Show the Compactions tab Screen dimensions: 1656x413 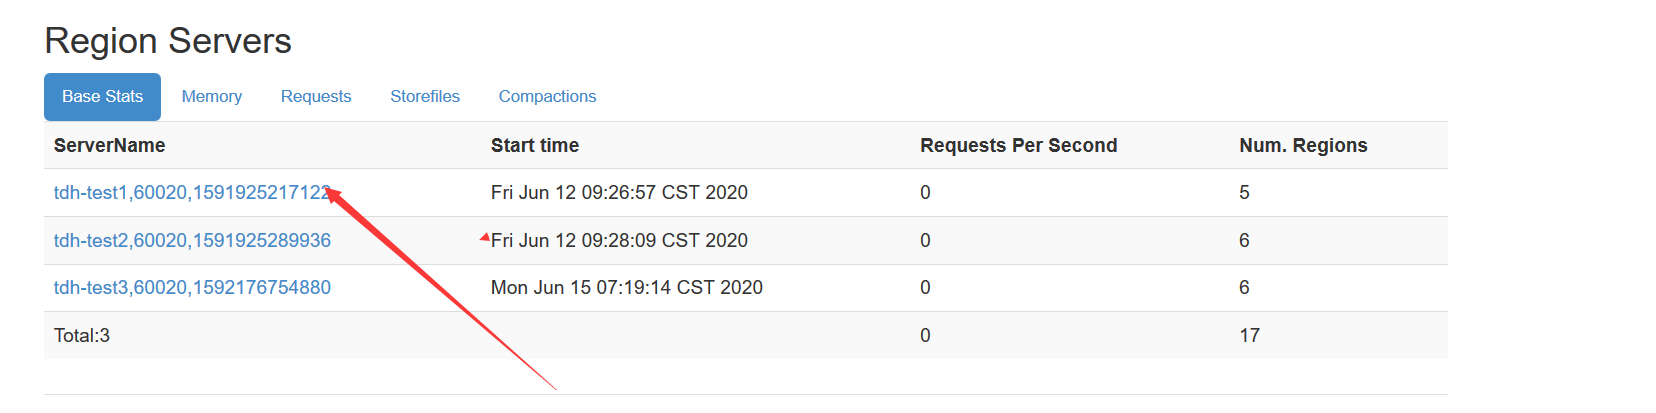click(x=547, y=97)
